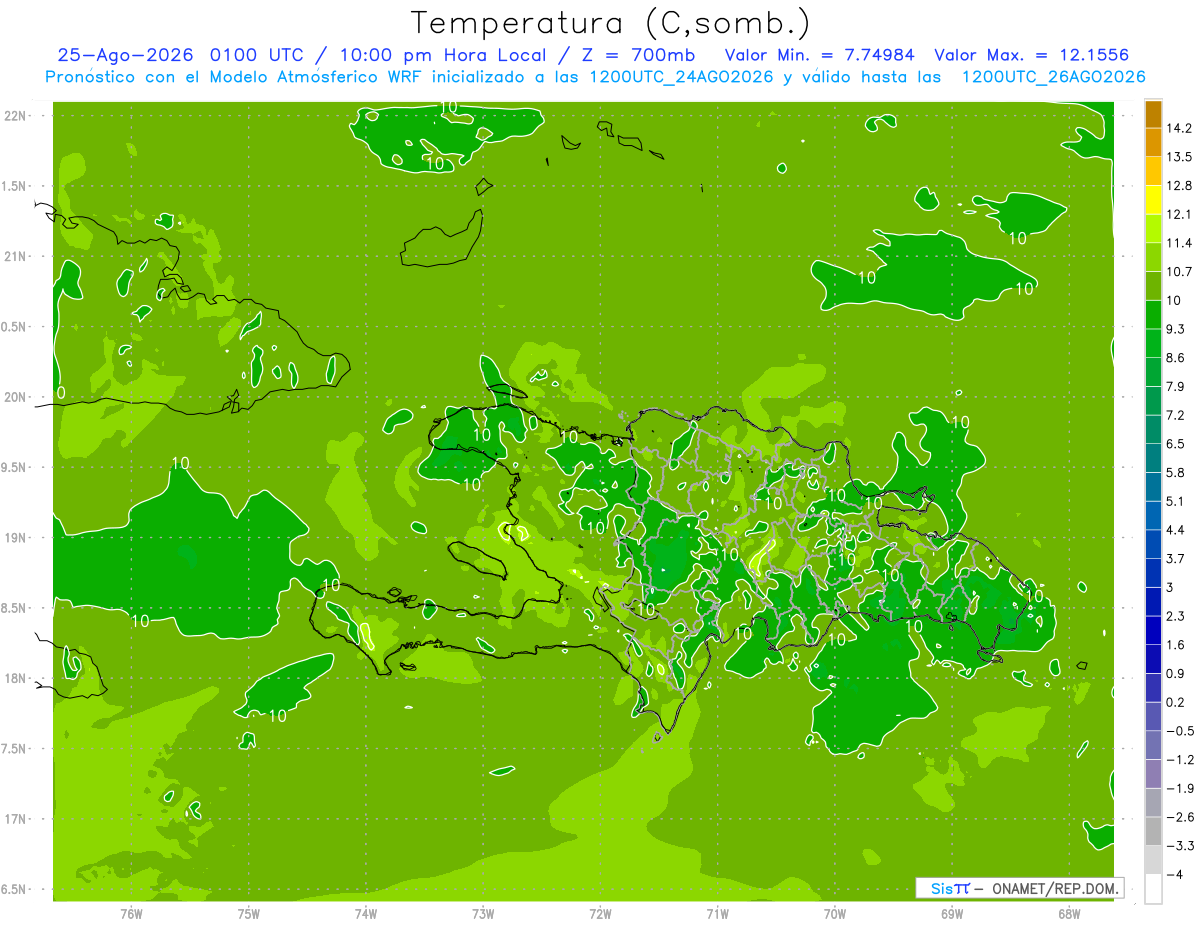Click legend value "10.7"

[1179, 272]
